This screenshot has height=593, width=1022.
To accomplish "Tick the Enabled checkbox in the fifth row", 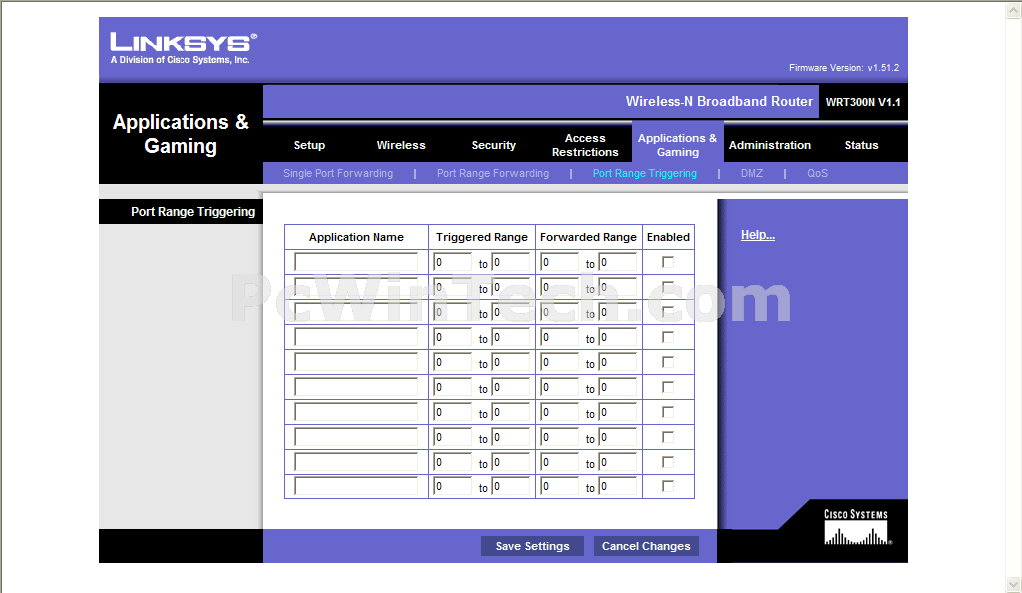I will point(668,362).
